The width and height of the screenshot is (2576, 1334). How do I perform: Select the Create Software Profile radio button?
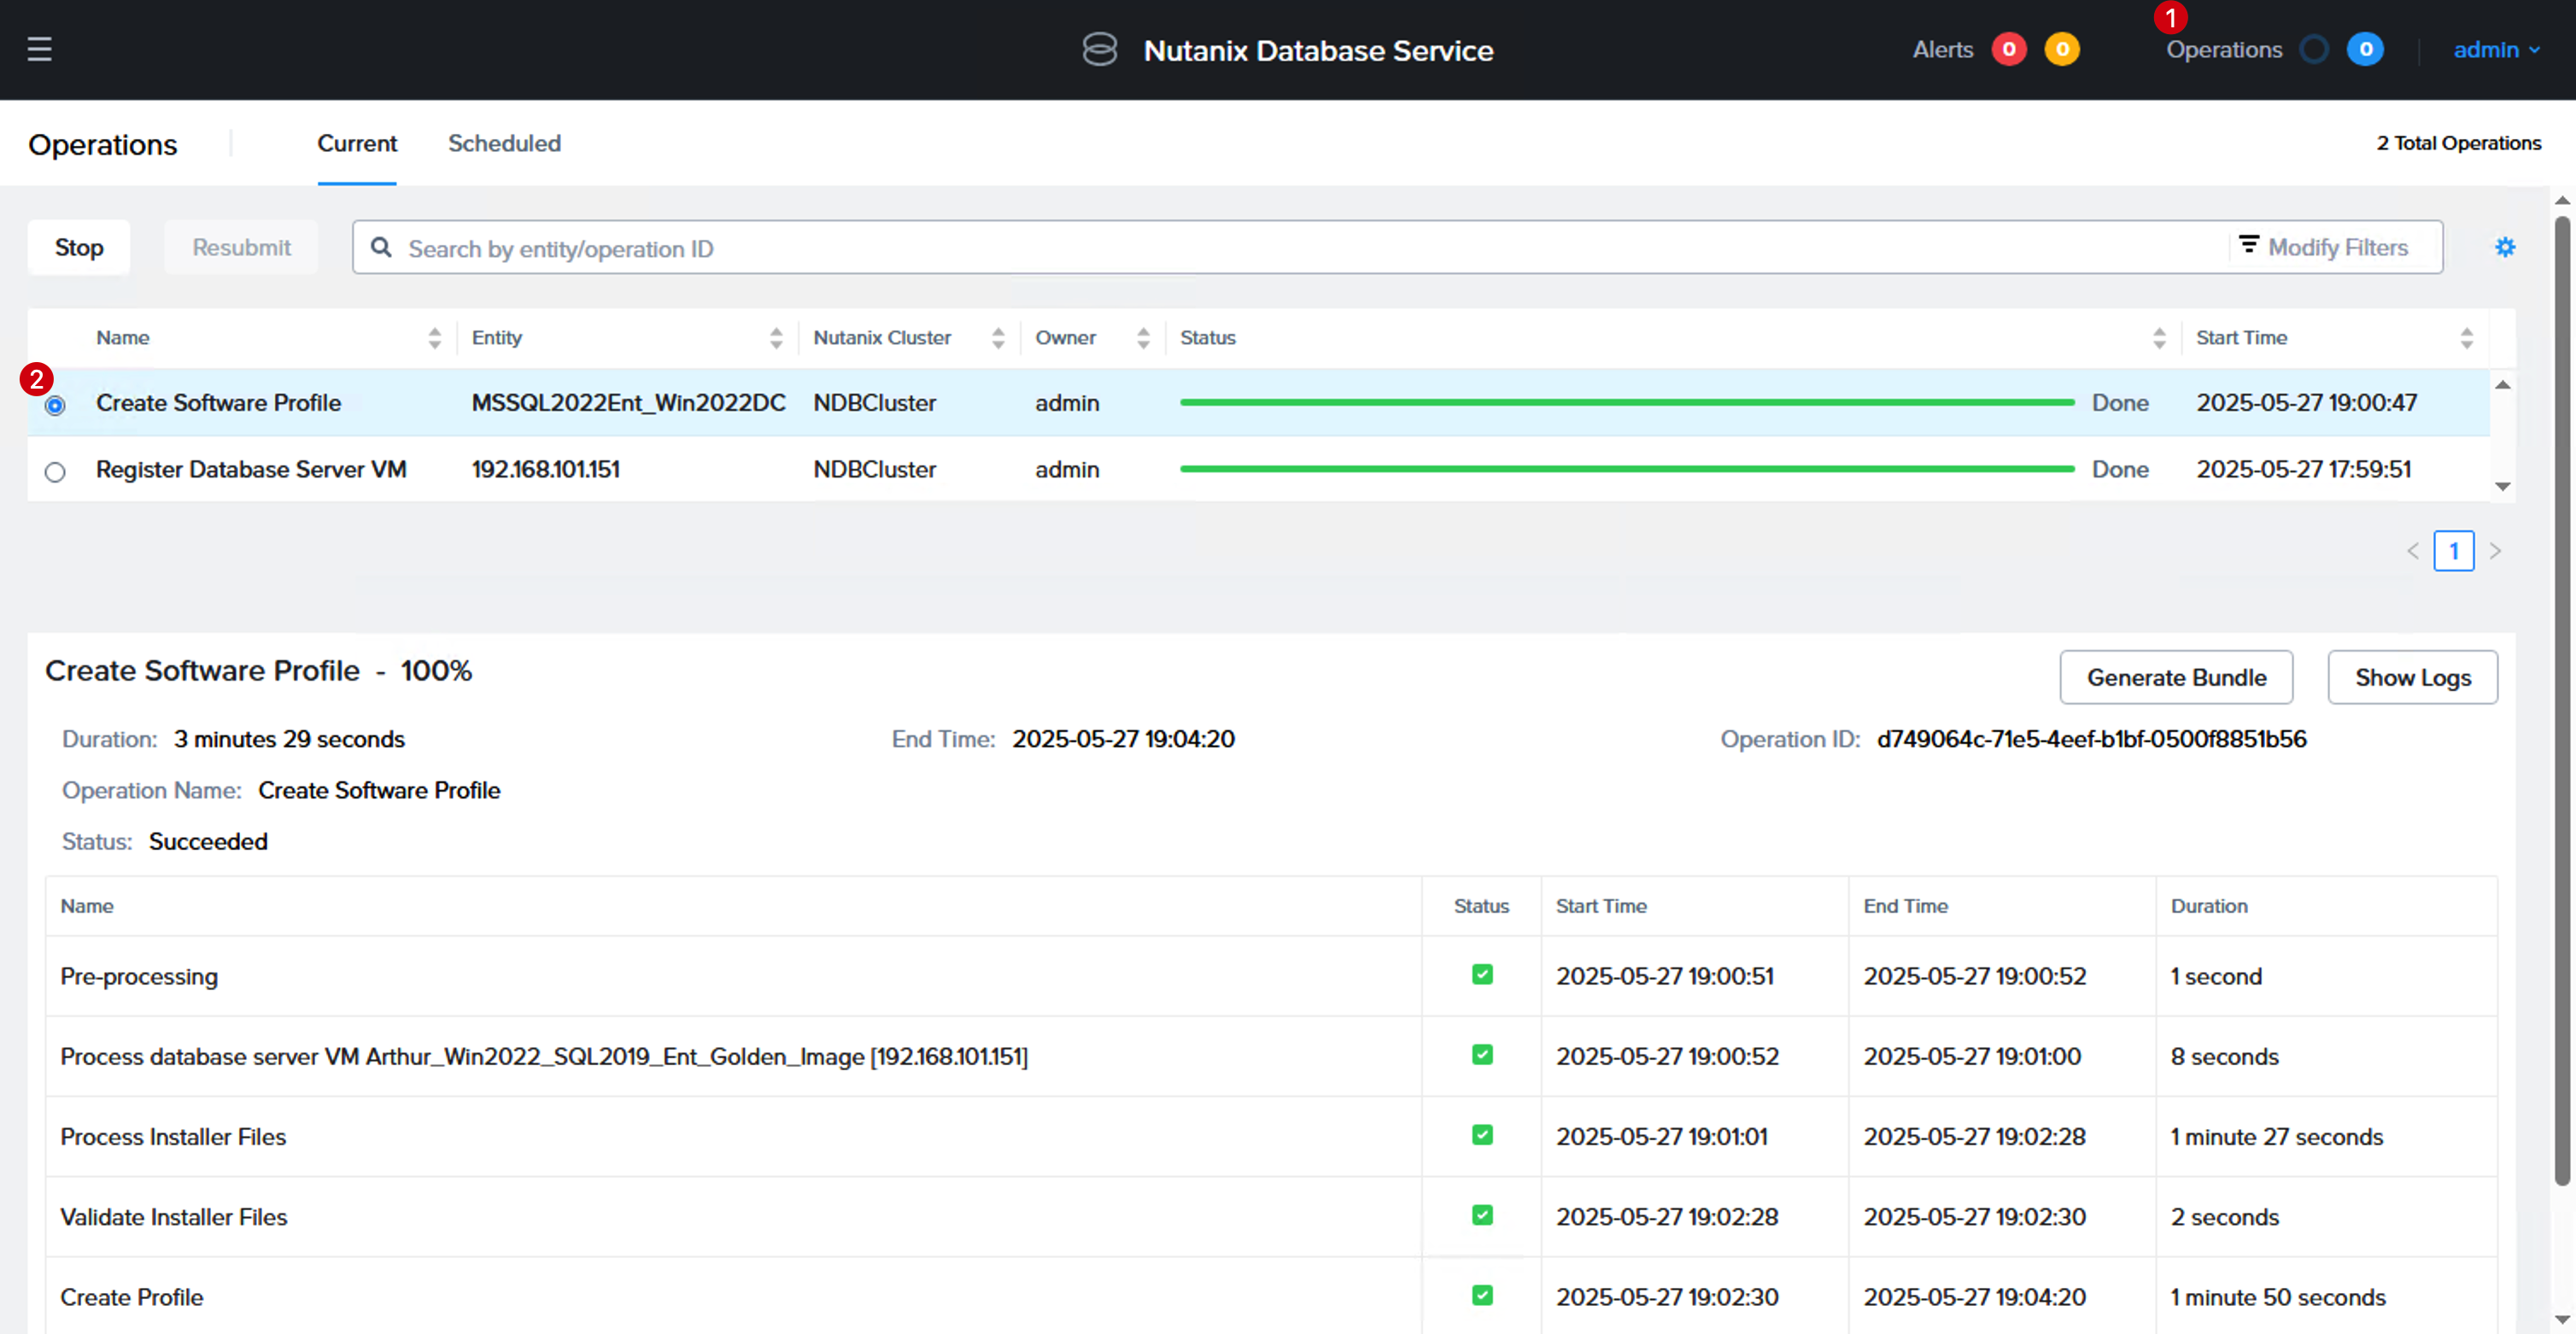pyautogui.click(x=55, y=405)
